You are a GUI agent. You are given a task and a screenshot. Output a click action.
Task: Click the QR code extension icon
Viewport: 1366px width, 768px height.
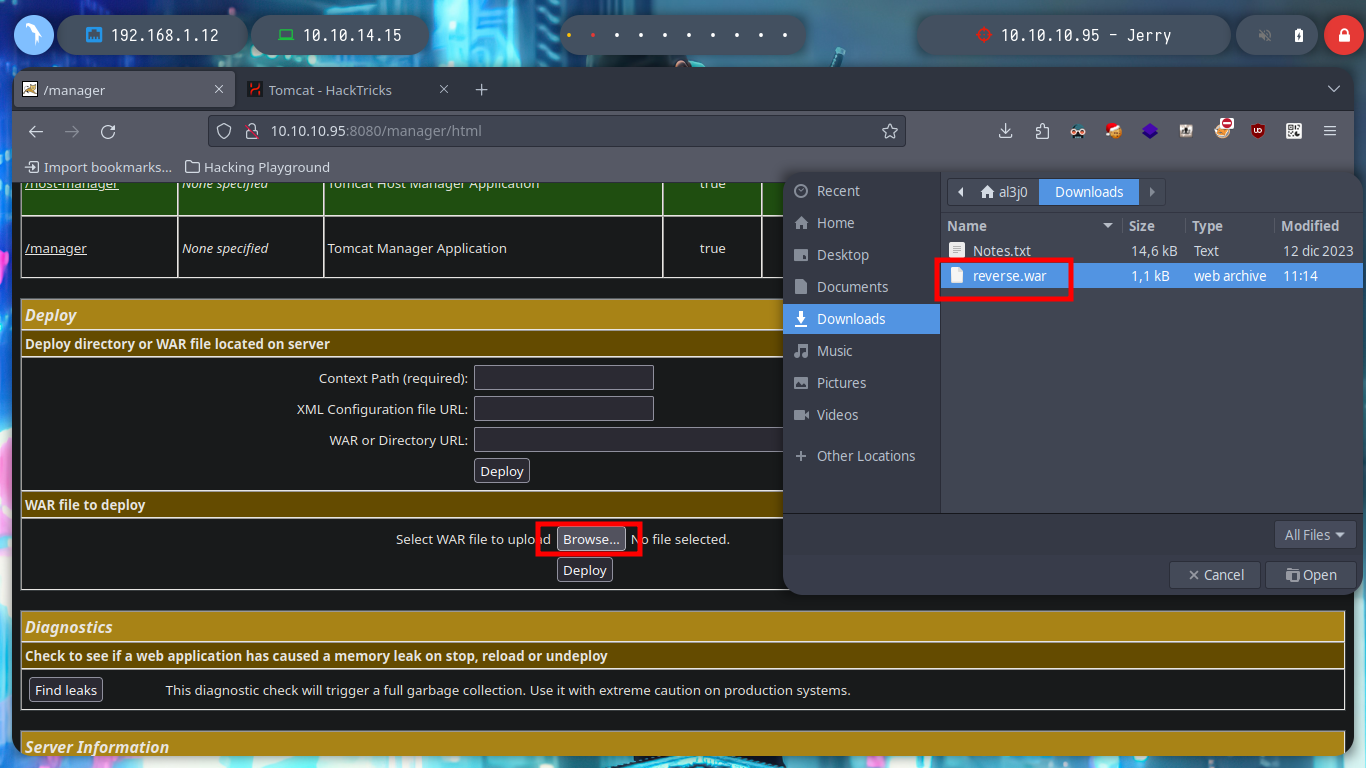[1294, 131]
